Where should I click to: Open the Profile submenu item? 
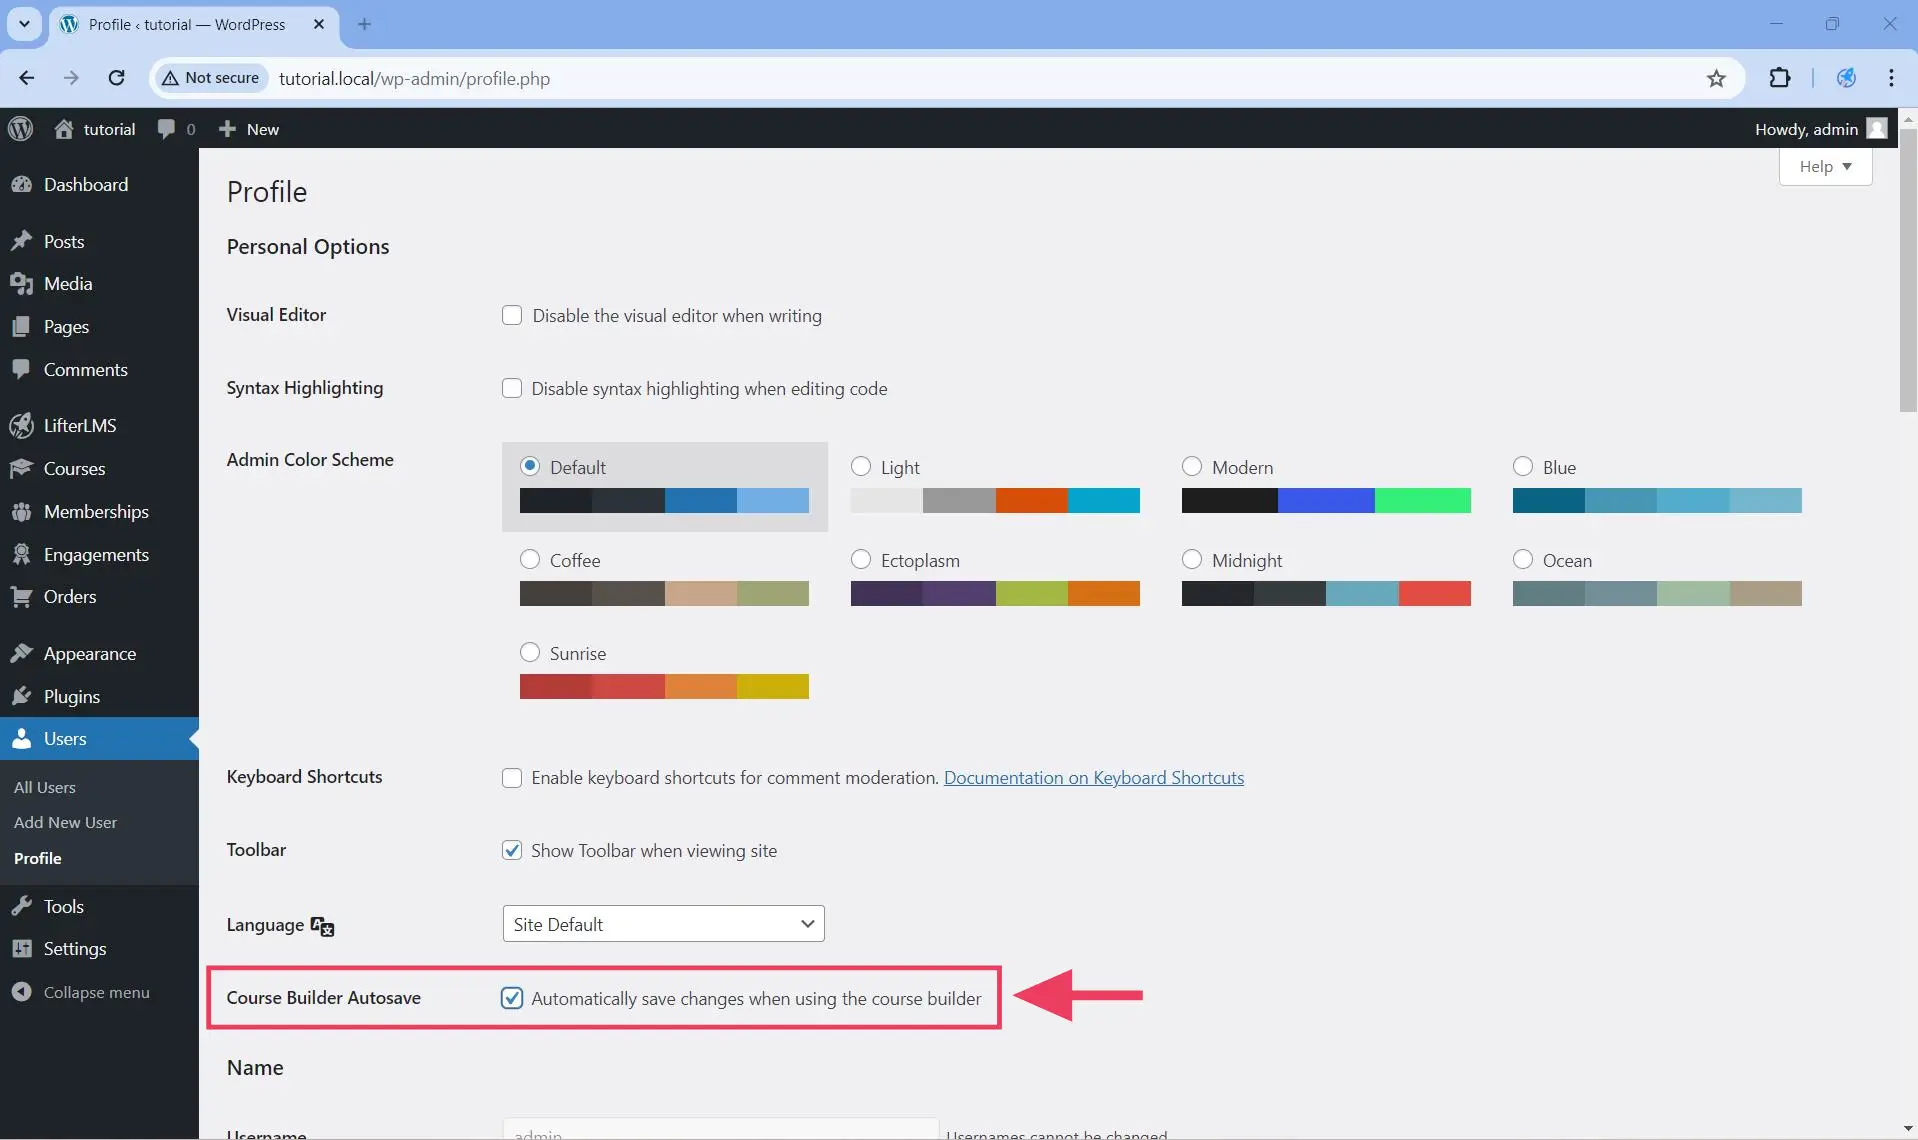click(38, 859)
